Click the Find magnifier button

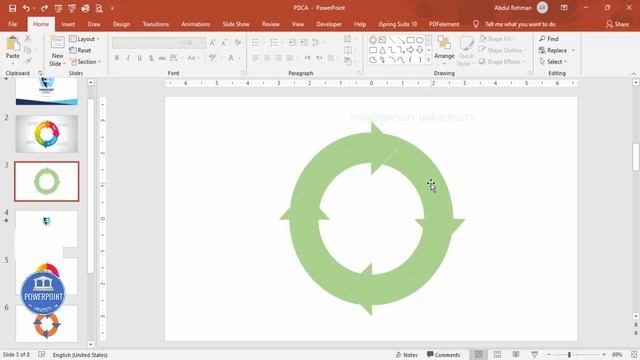549,39
